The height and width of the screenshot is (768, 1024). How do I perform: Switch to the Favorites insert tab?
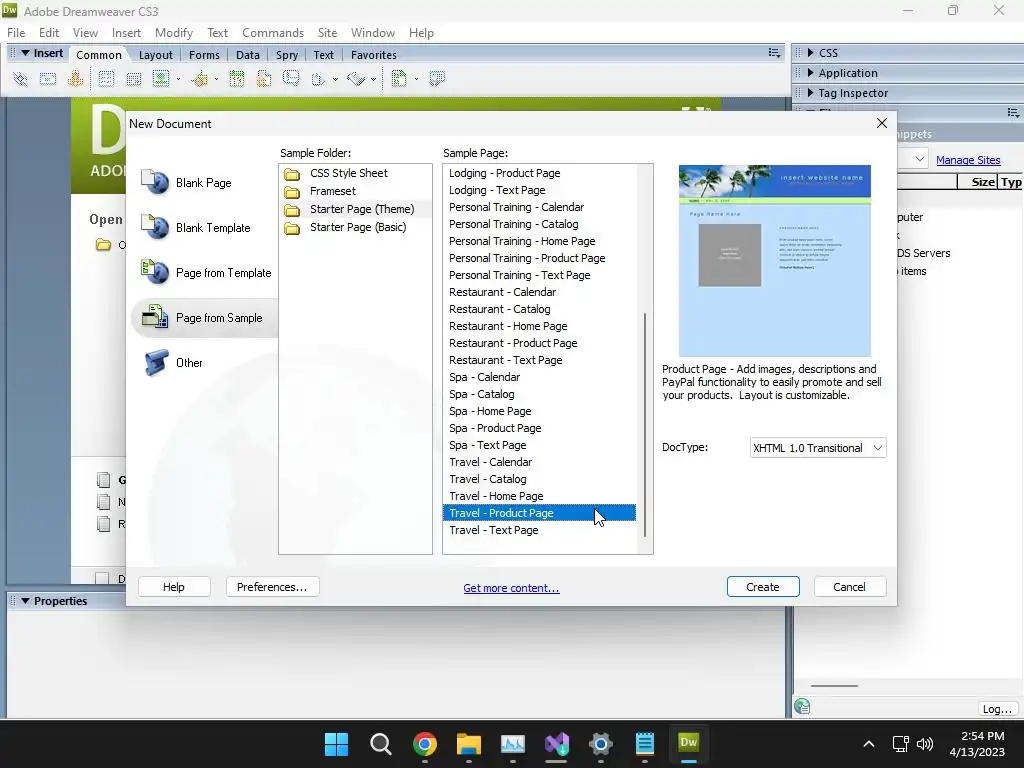coord(374,55)
